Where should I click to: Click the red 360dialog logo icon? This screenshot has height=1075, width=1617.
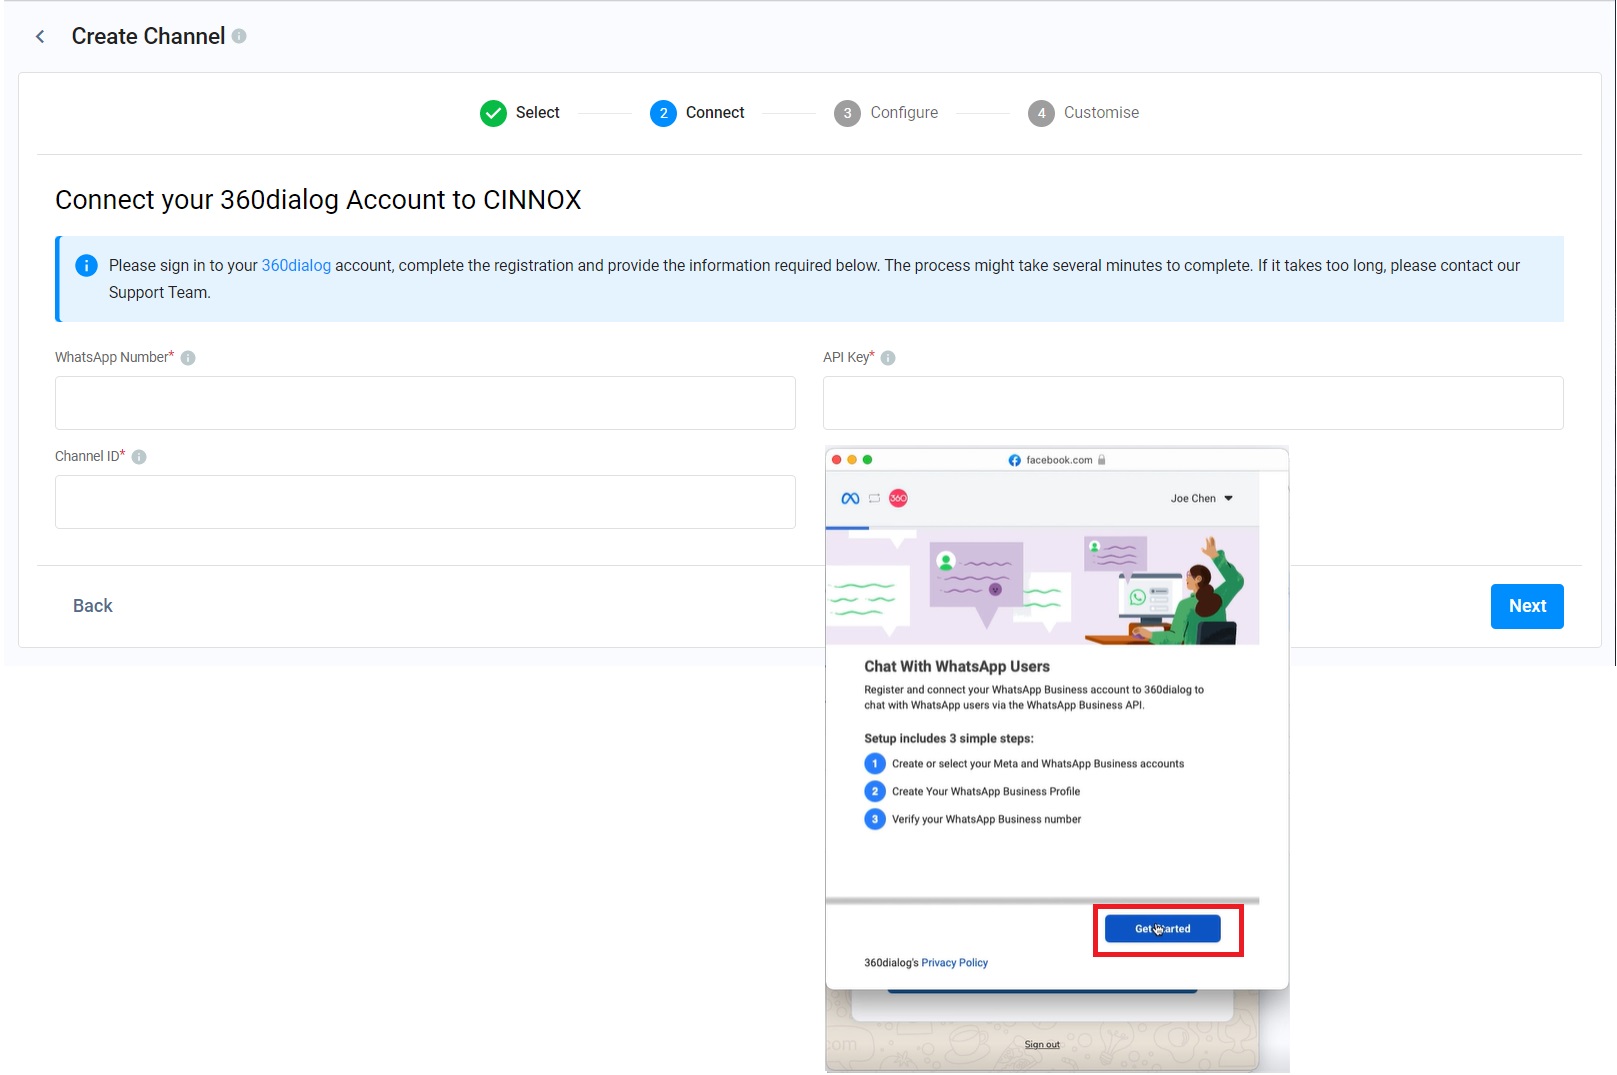point(898,498)
